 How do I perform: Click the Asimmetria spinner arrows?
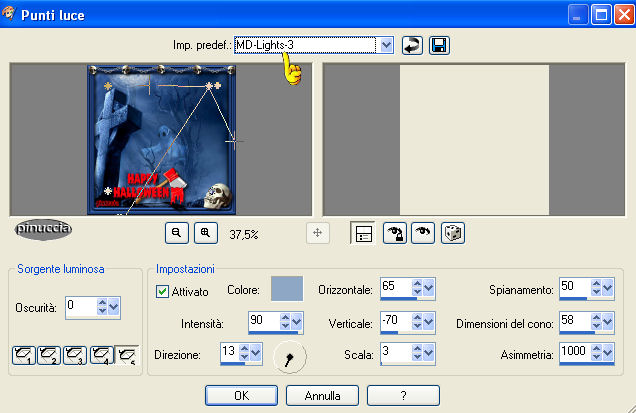pyautogui.click(x=596, y=353)
